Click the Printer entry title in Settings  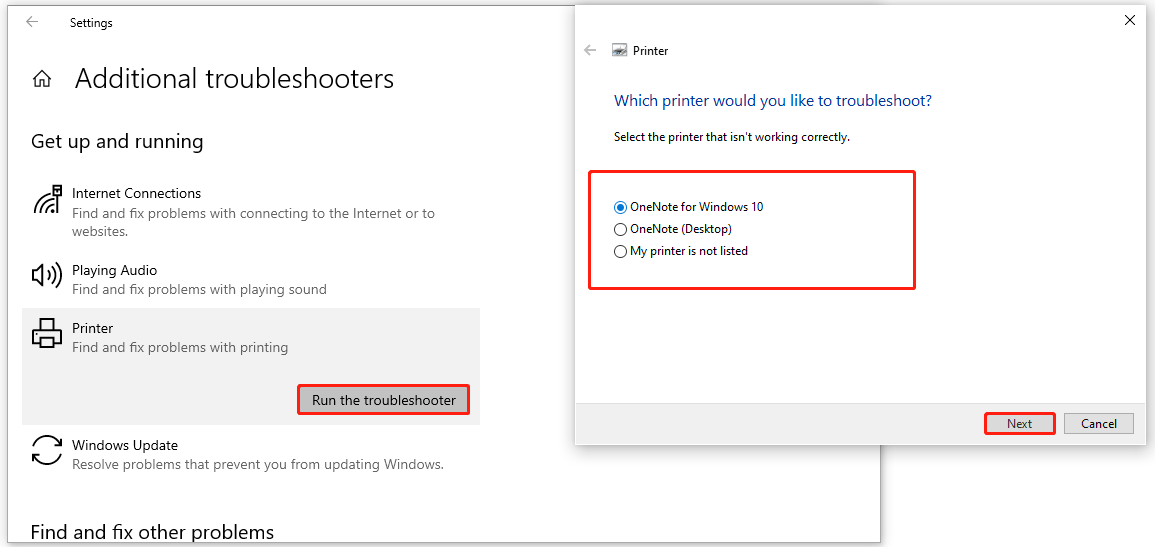[92, 328]
